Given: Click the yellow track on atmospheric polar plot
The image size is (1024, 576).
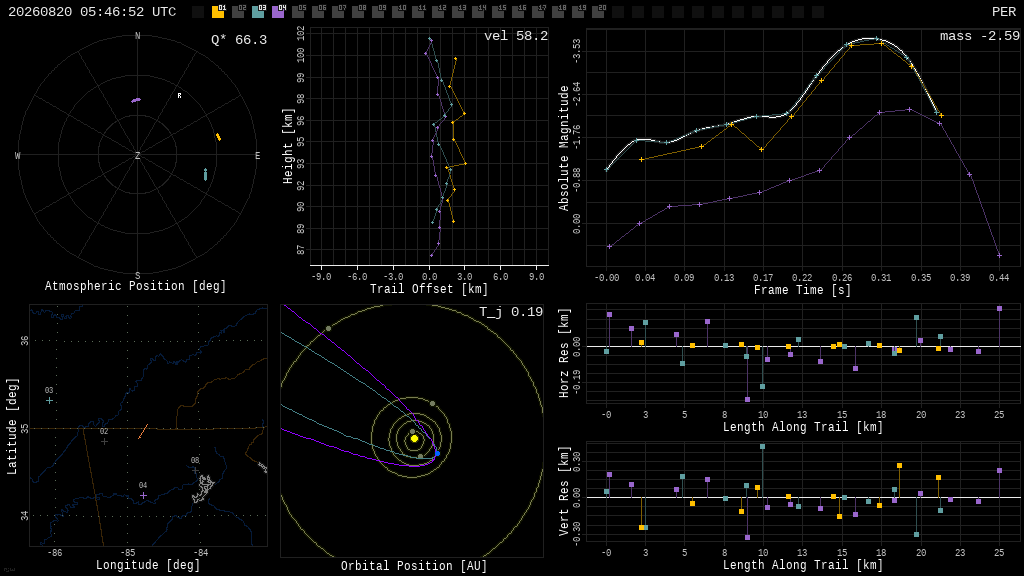Looking at the screenshot, I should coord(219,137).
